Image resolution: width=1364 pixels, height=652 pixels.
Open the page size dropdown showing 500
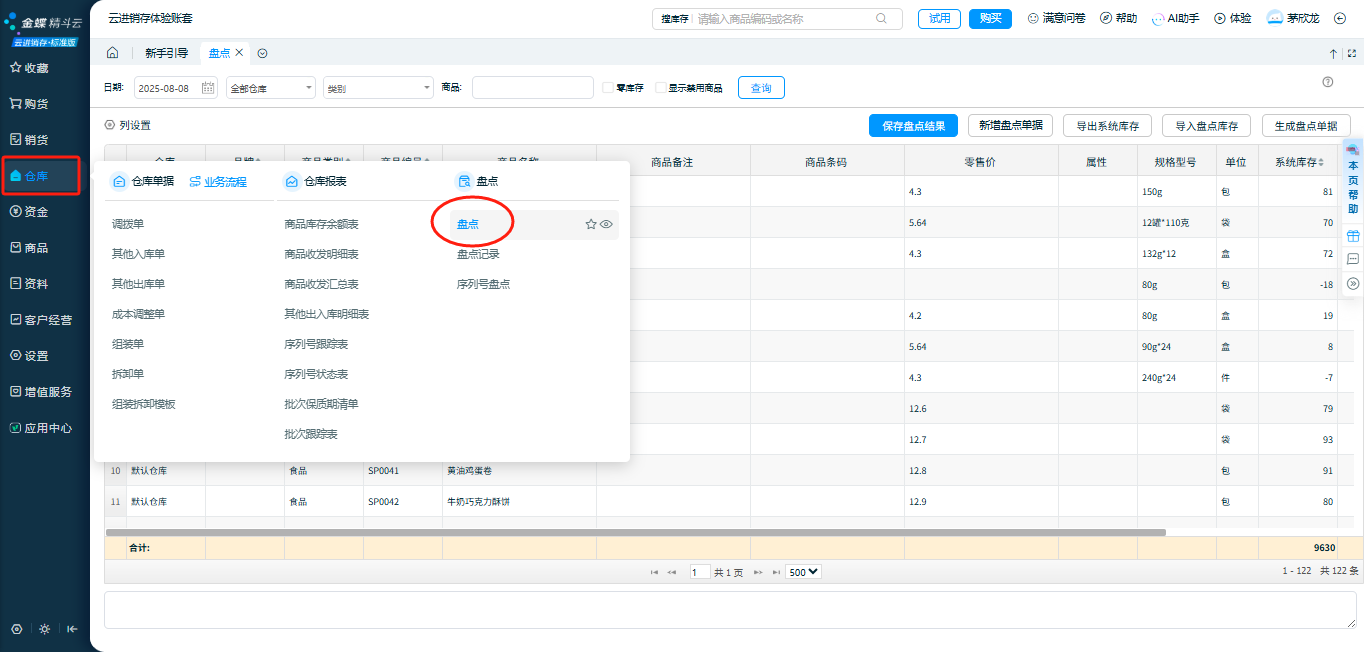point(803,572)
